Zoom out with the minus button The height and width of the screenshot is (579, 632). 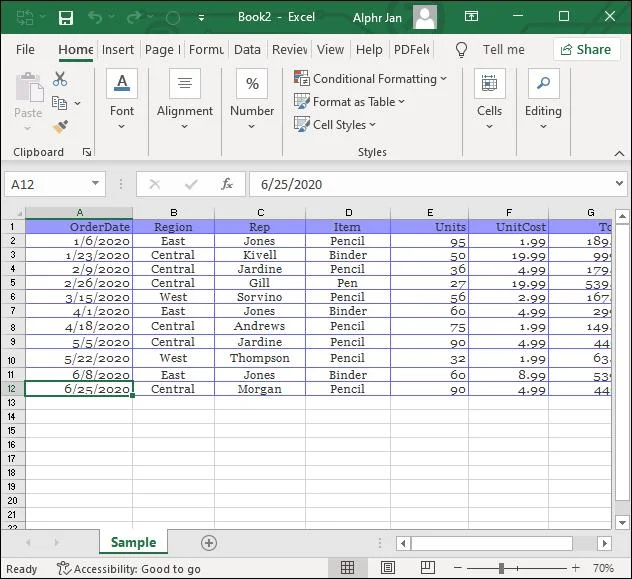tap(457, 568)
